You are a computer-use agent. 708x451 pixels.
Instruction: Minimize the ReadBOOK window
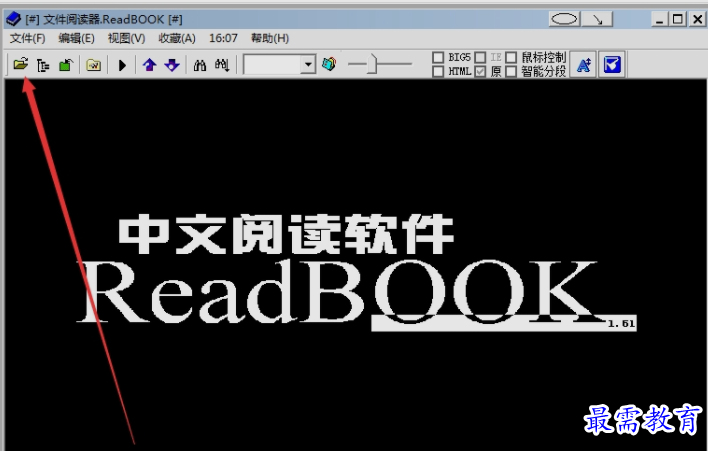click(x=660, y=19)
